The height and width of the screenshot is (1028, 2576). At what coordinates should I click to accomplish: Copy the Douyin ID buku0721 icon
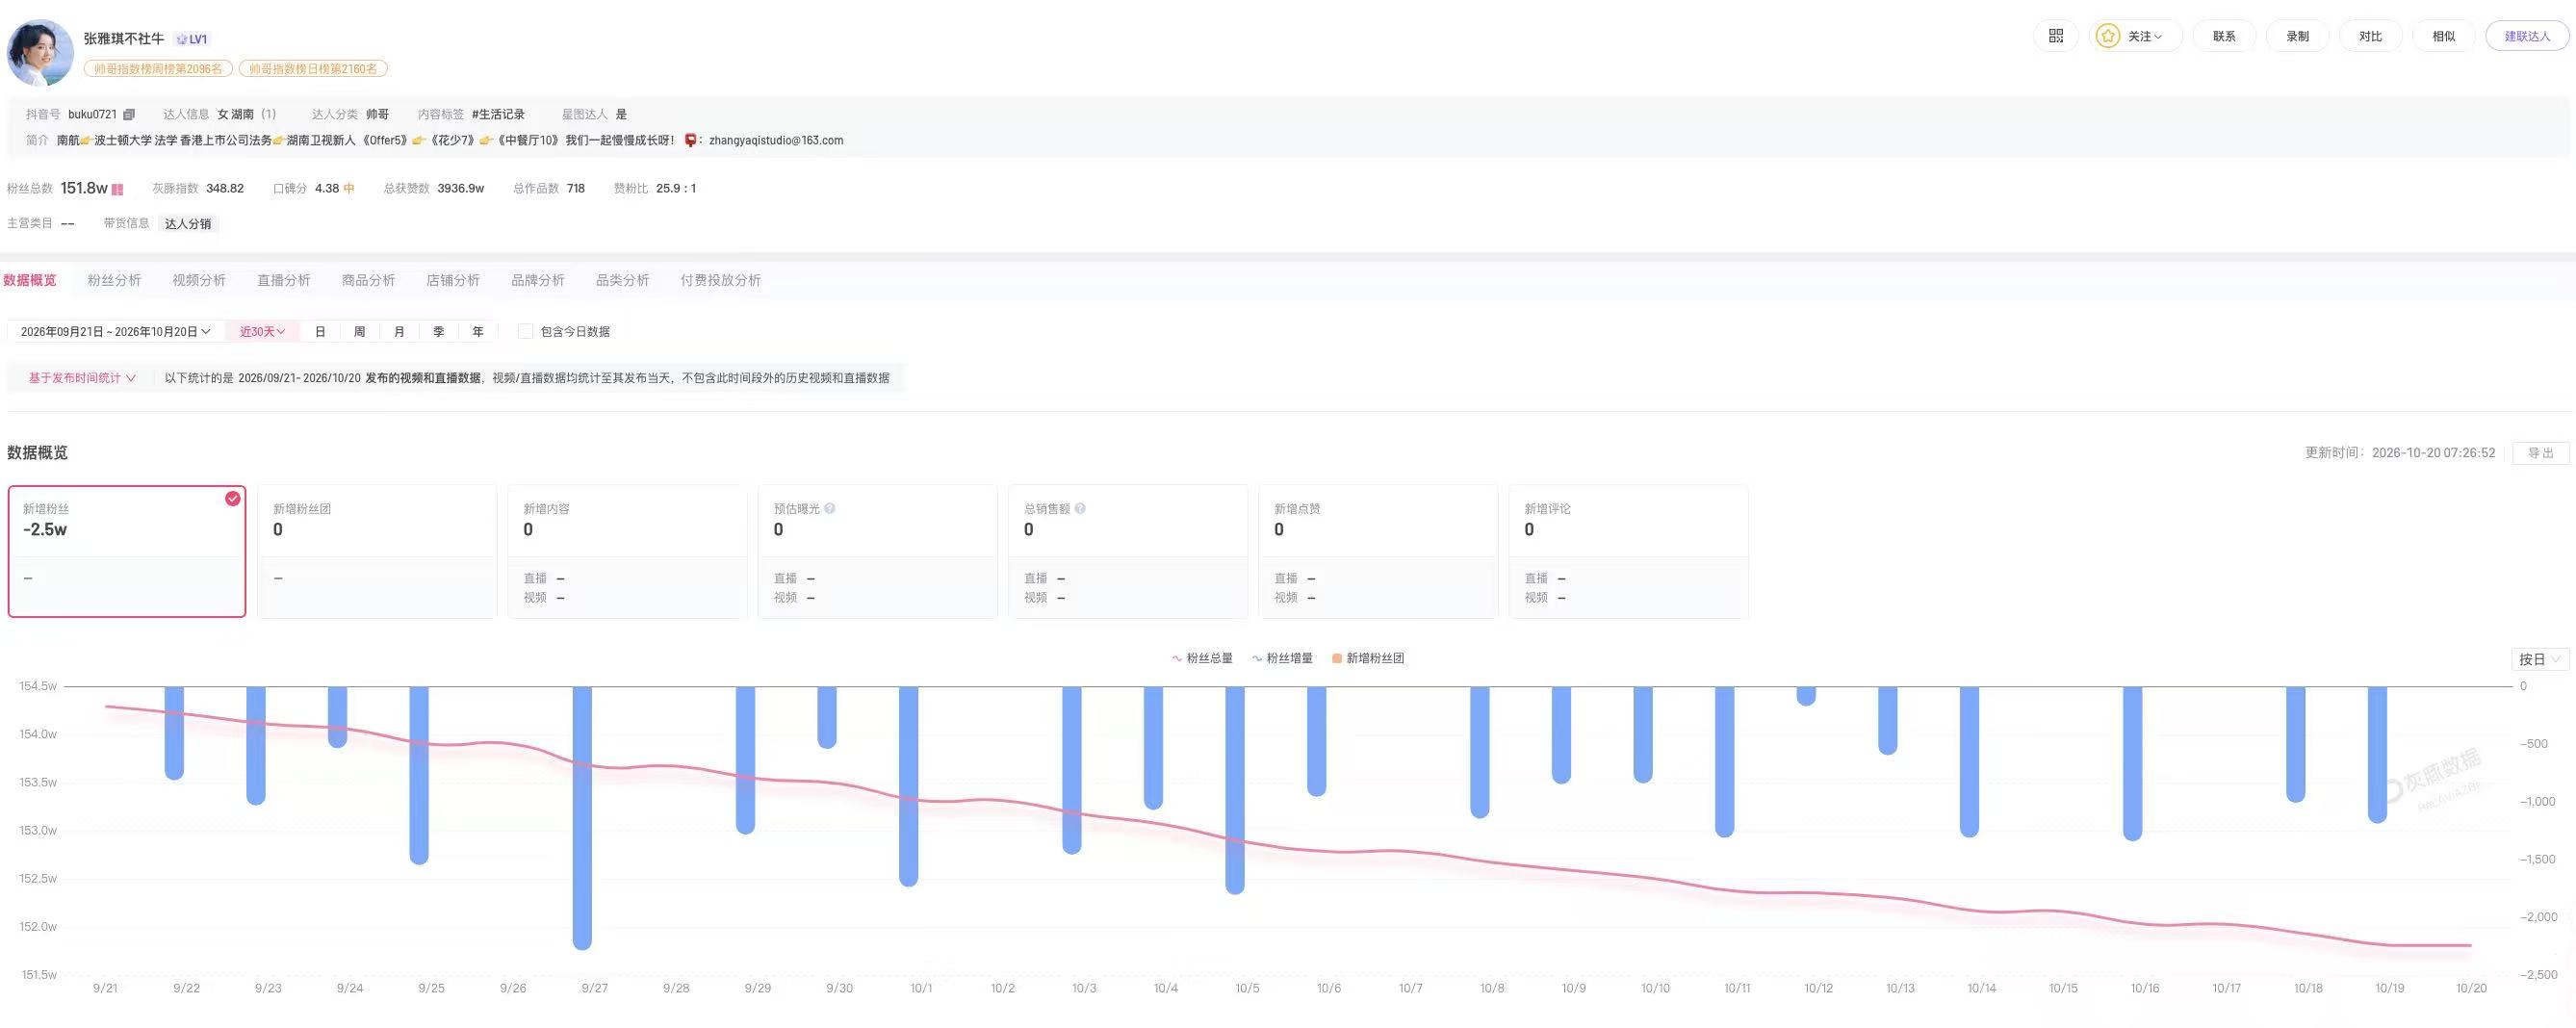point(129,115)
